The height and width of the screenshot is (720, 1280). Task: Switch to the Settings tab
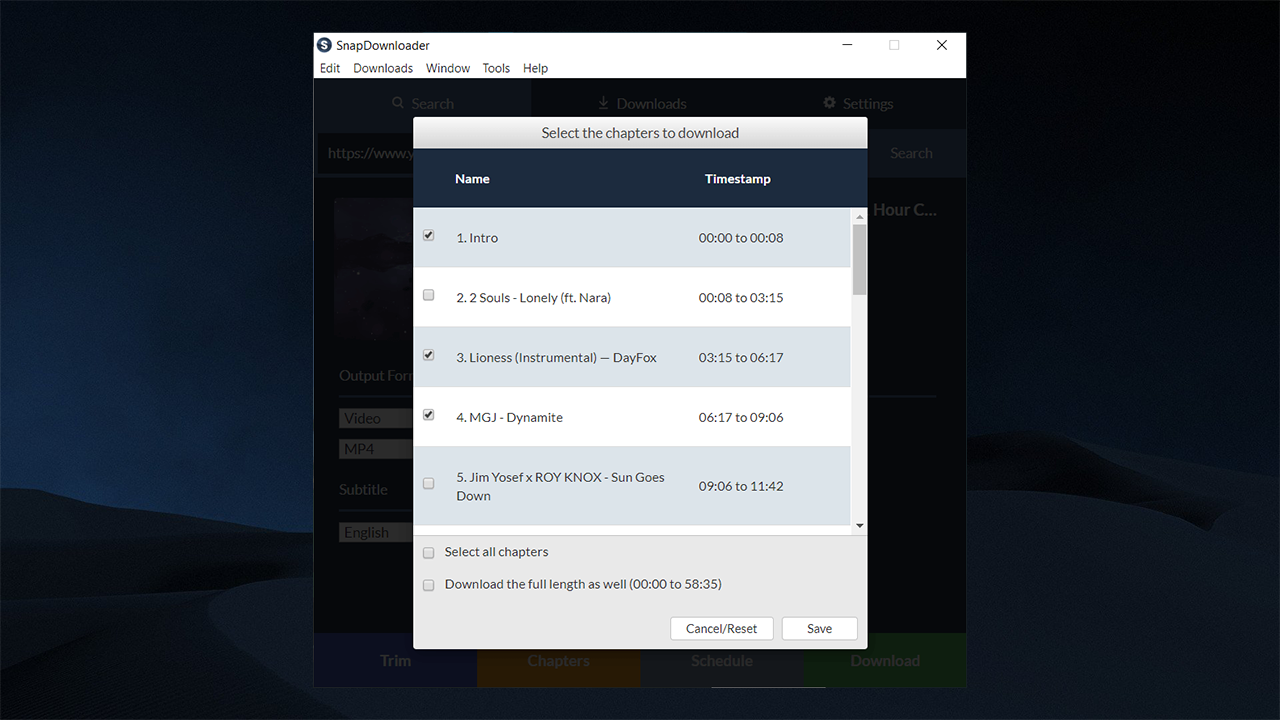click(x=858, y=104)
